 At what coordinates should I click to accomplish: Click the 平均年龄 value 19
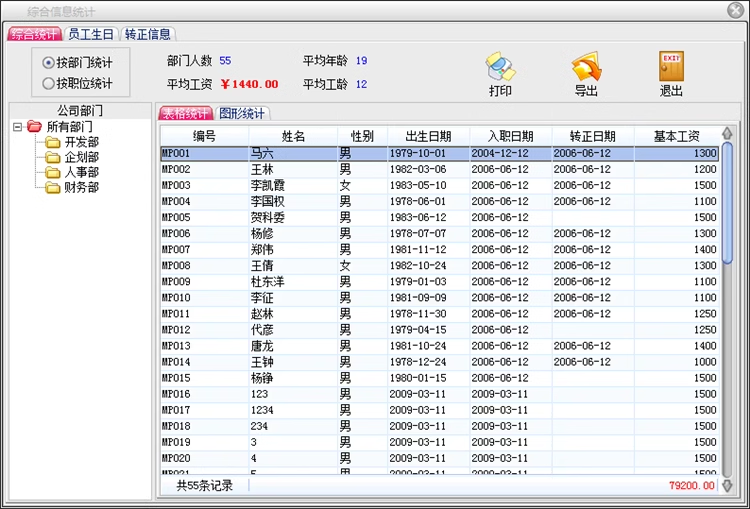click(x=362, y=61)
